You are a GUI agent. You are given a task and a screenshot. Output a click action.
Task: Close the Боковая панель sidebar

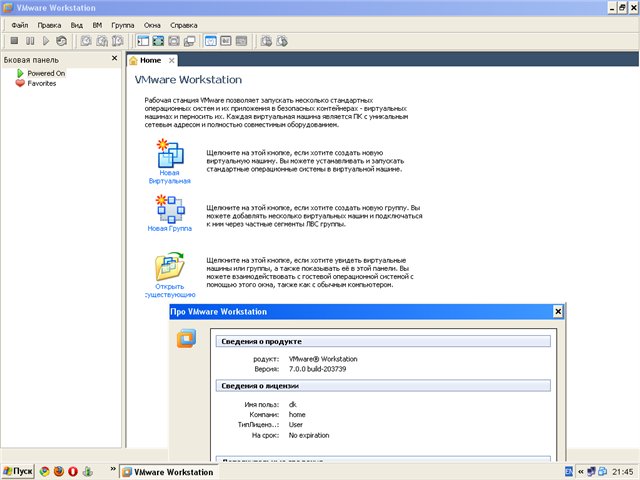click(114, 58)
